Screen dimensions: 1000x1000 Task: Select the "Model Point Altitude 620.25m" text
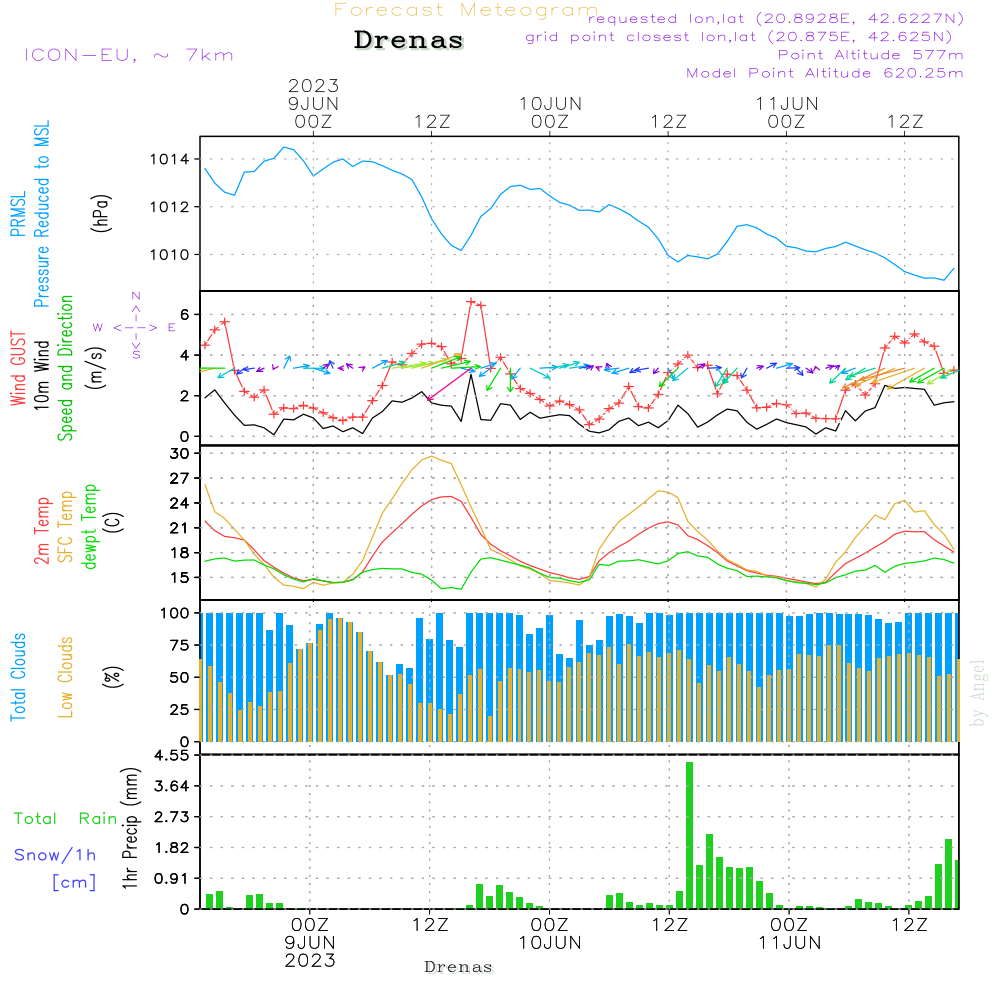(x=825, y=73)
